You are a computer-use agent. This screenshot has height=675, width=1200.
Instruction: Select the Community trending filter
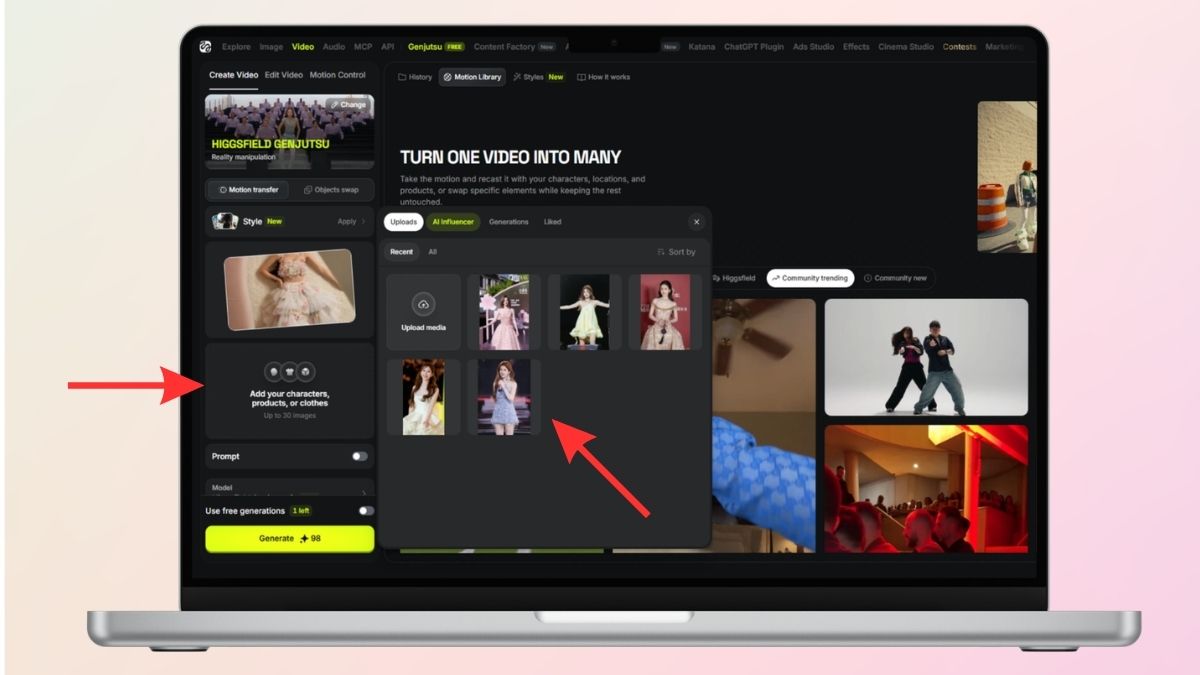coord(810,278)
